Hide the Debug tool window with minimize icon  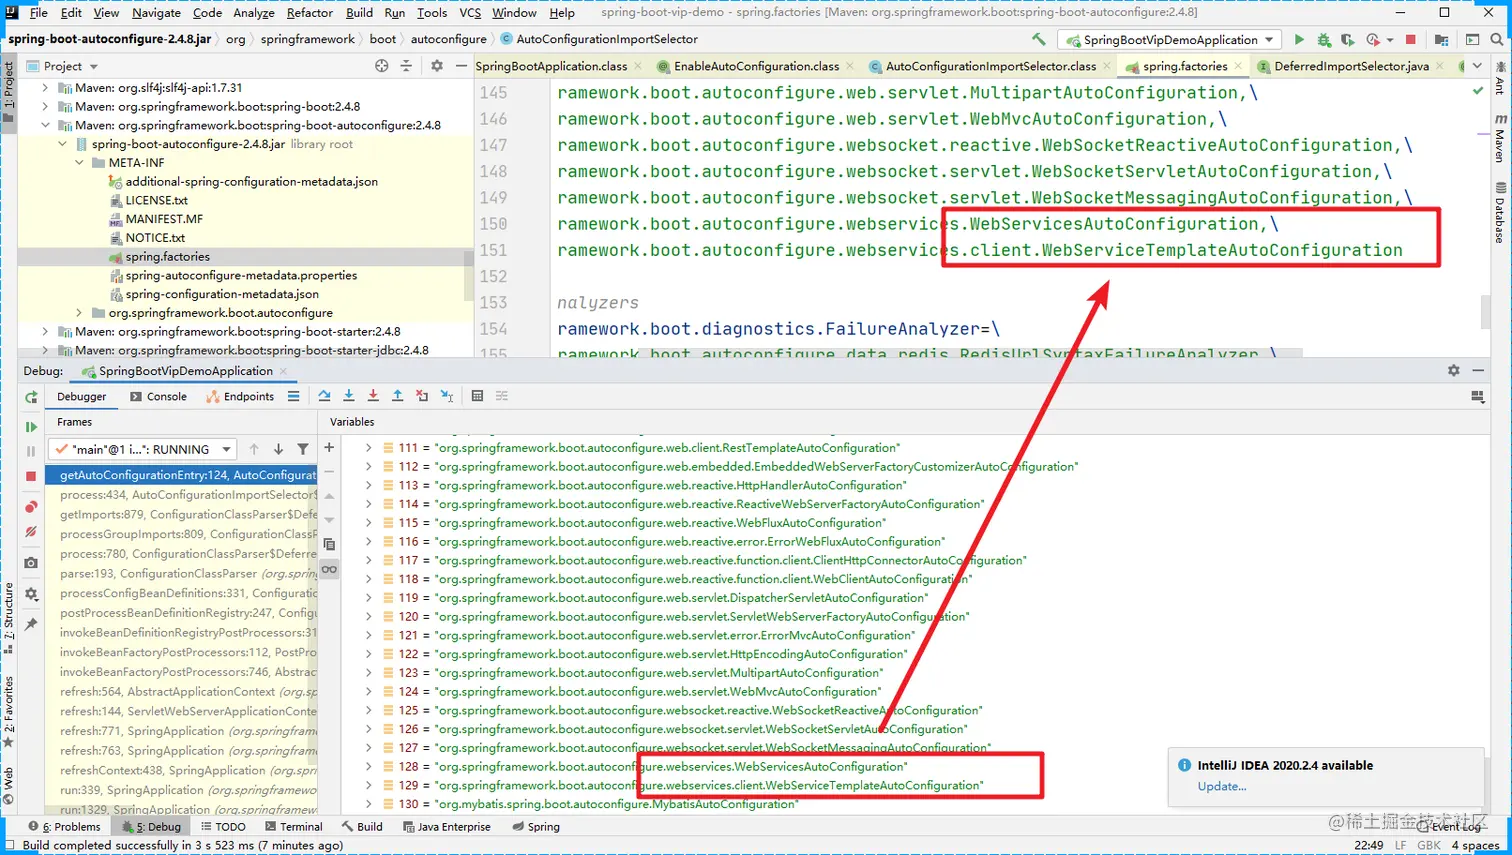[x=1478, y=371]
